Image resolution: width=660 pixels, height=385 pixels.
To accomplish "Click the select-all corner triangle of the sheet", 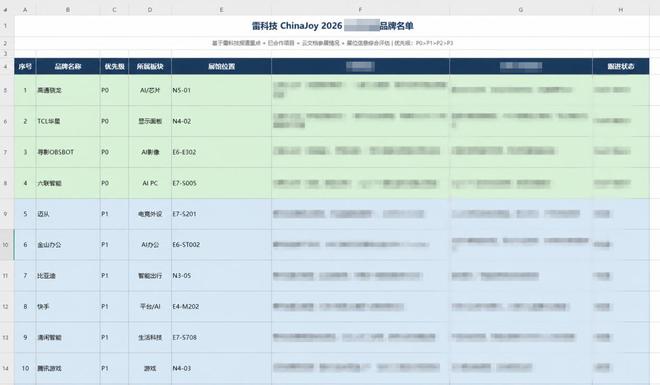I will click(6, 10).
